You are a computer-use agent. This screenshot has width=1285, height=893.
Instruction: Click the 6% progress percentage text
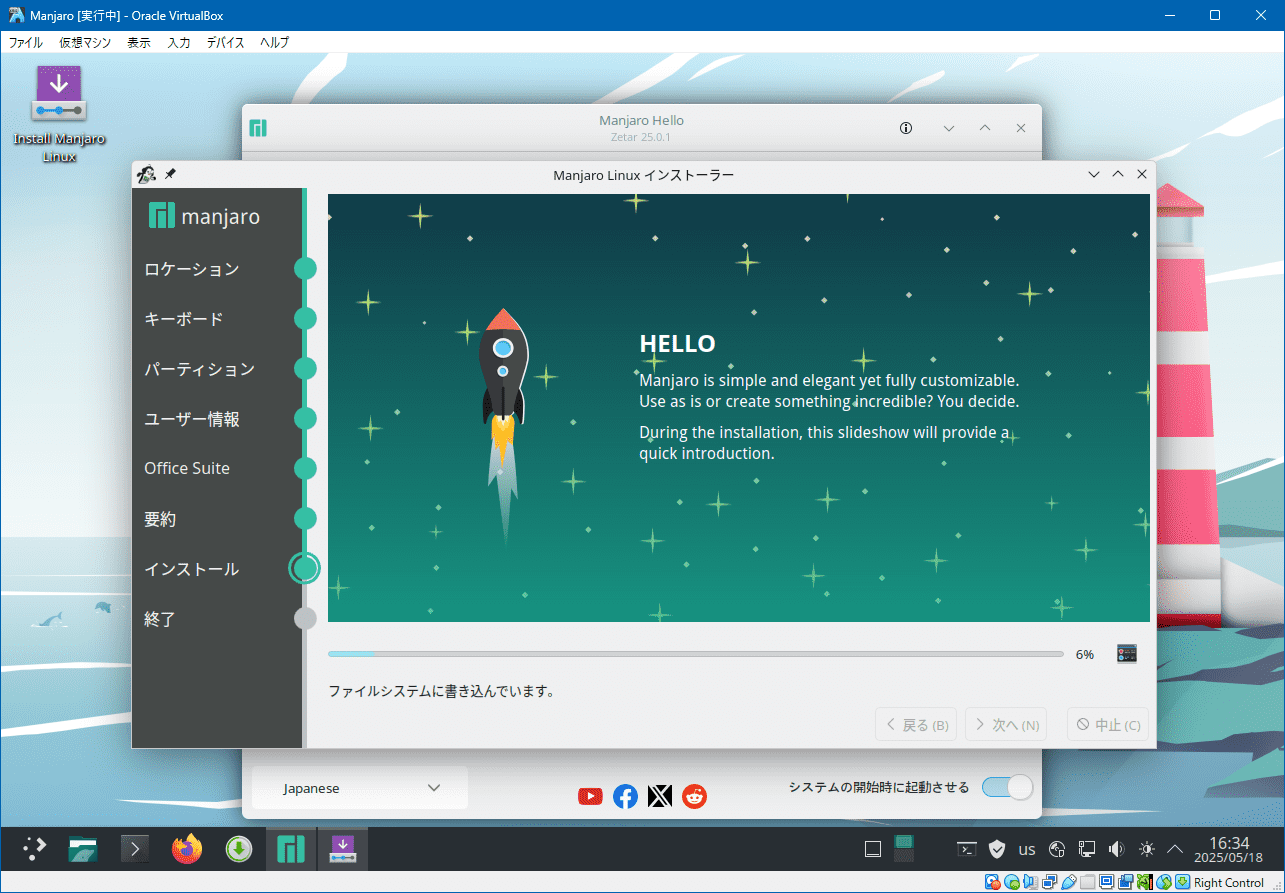click(x=1085, y=654)
